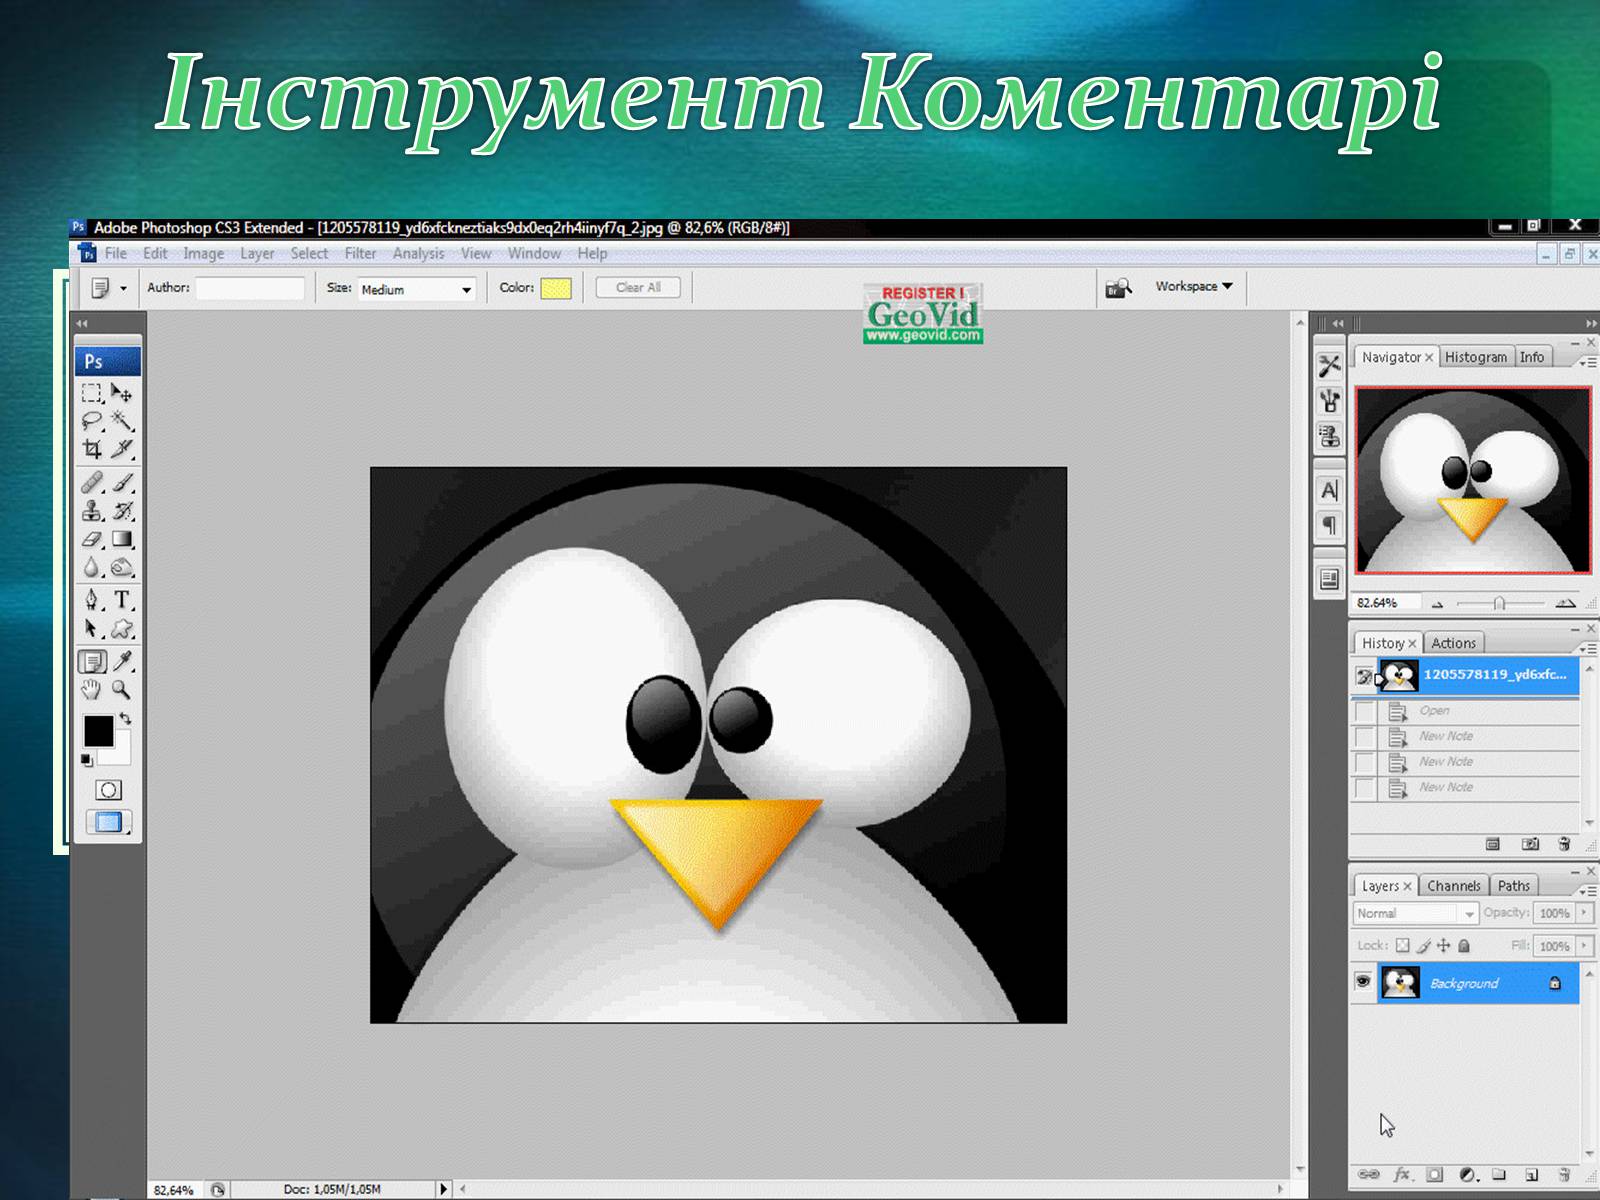Select the Notes tool in toolbox
This screenshot has height=1200, width=1600.
pyautogui.click(x=92, y=661)
